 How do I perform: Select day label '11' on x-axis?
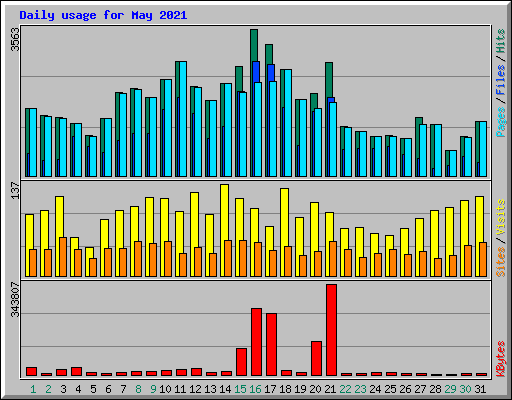[180, 389]
